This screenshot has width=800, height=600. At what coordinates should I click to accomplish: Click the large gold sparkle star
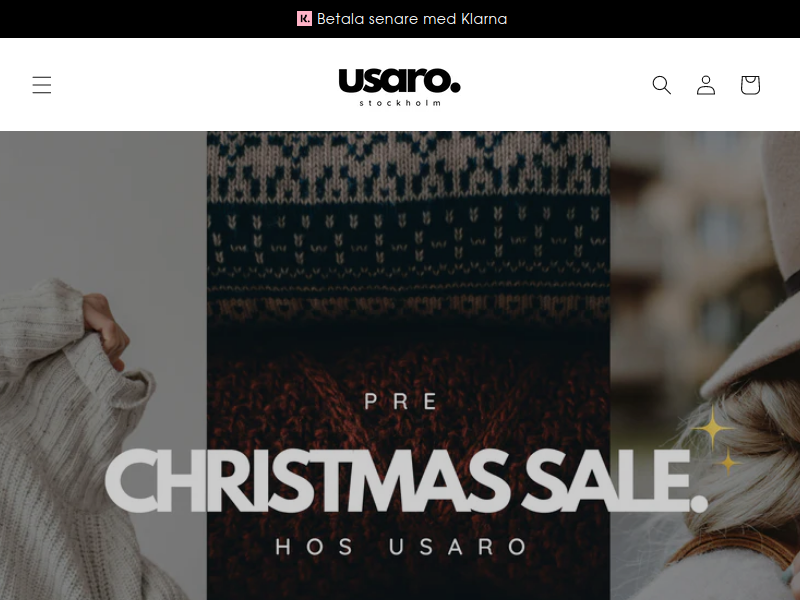pyautogui.click(x=713, y=428)
